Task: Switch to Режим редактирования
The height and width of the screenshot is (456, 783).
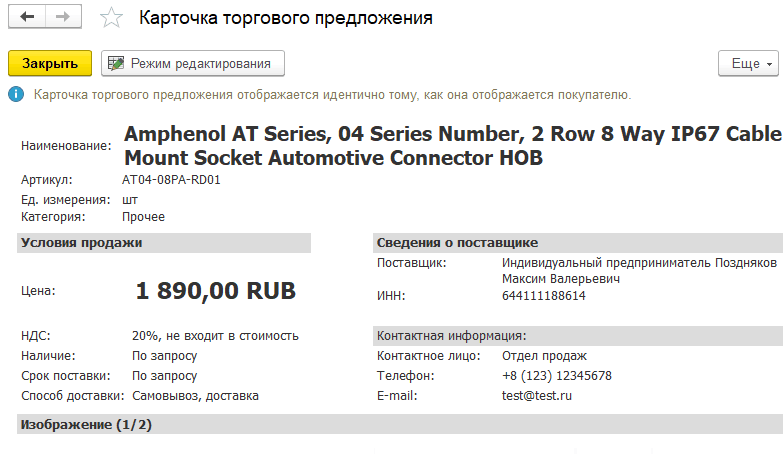Action: (193, 63)
